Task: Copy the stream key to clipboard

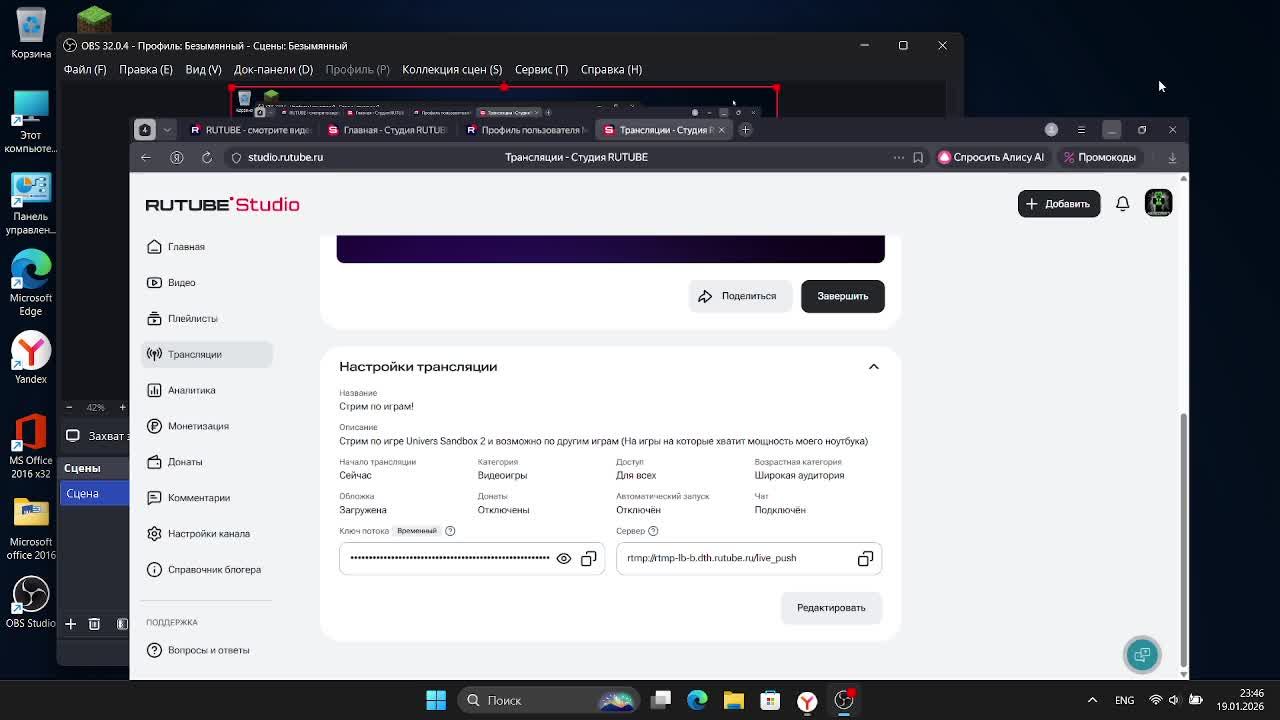Action: [x=588, y=559]
